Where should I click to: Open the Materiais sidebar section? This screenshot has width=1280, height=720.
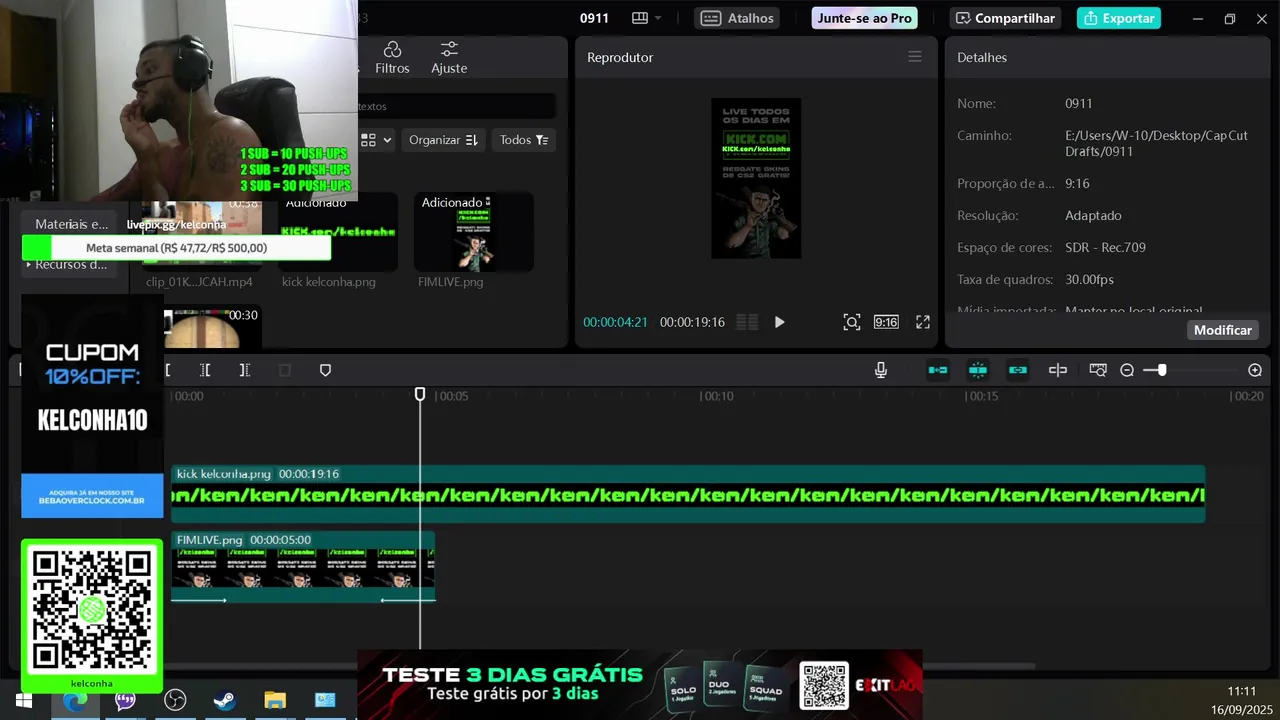point(71,224)
